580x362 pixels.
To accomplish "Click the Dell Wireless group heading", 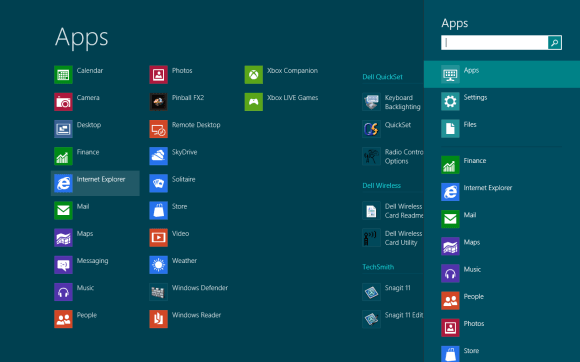I will click(381, 186).
